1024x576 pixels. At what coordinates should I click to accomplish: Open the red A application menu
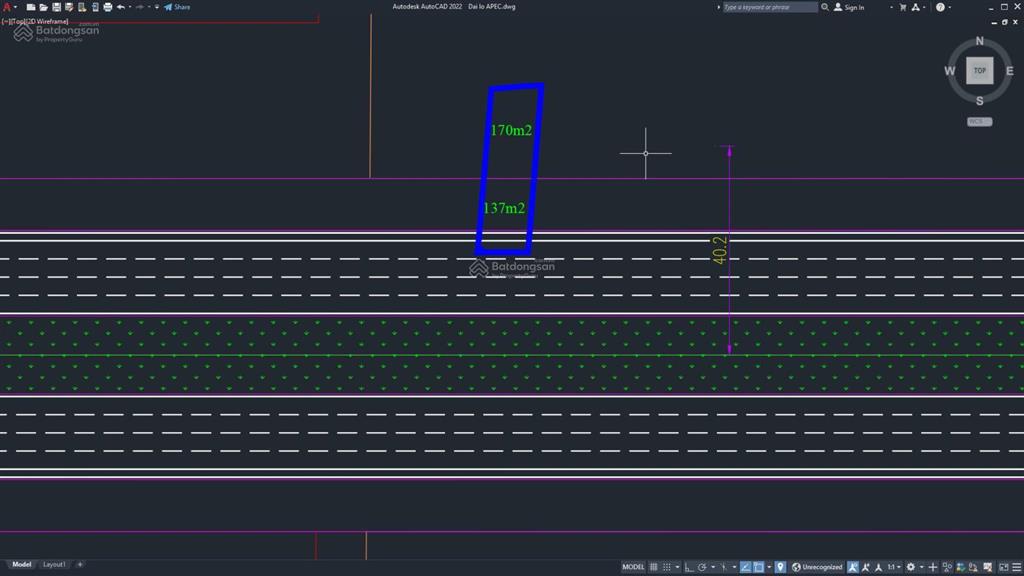tap(6, 6)
